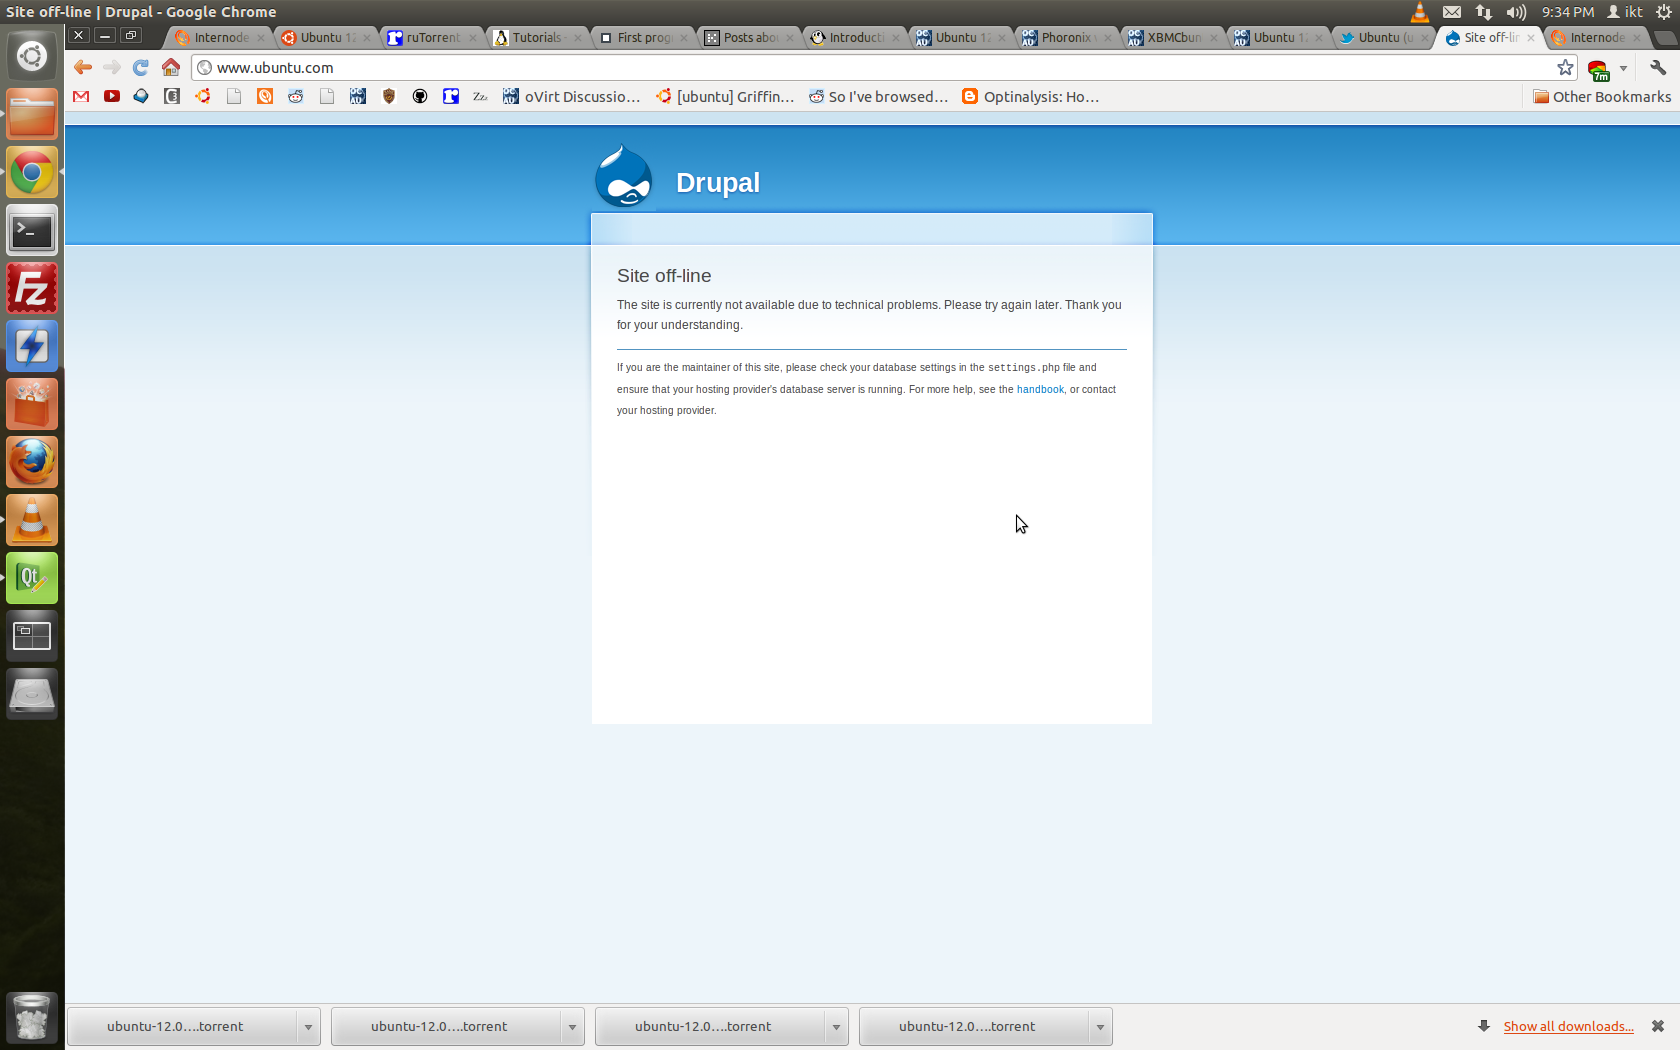Open the Other Bookmarks folder
The image size is (1680, 1050).
1602,97
